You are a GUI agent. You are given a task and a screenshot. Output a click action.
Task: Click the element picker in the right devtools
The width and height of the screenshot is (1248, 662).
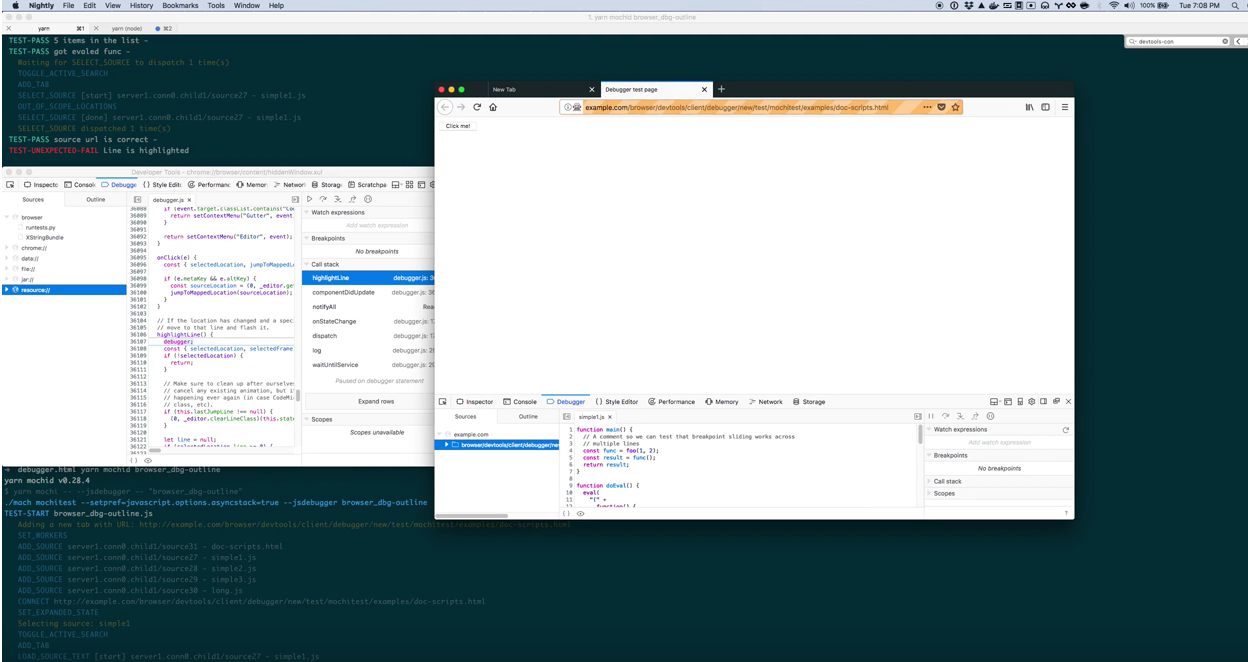443,401
